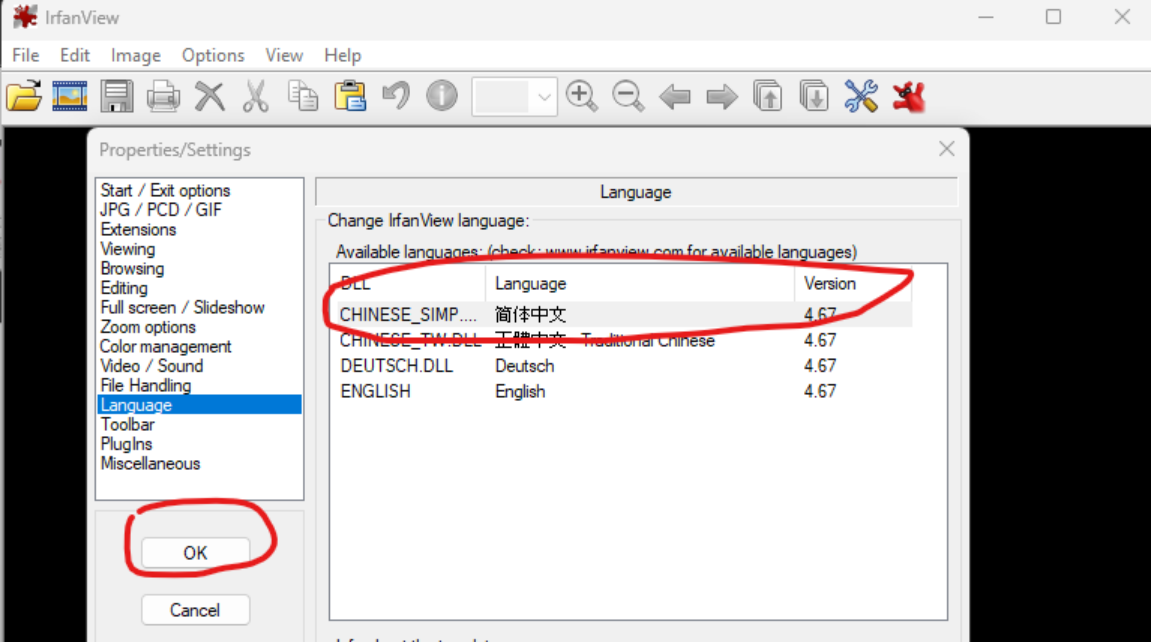1151x642 pixels.
Task: Click the Copy icon in toolbar
Action: 303,96
